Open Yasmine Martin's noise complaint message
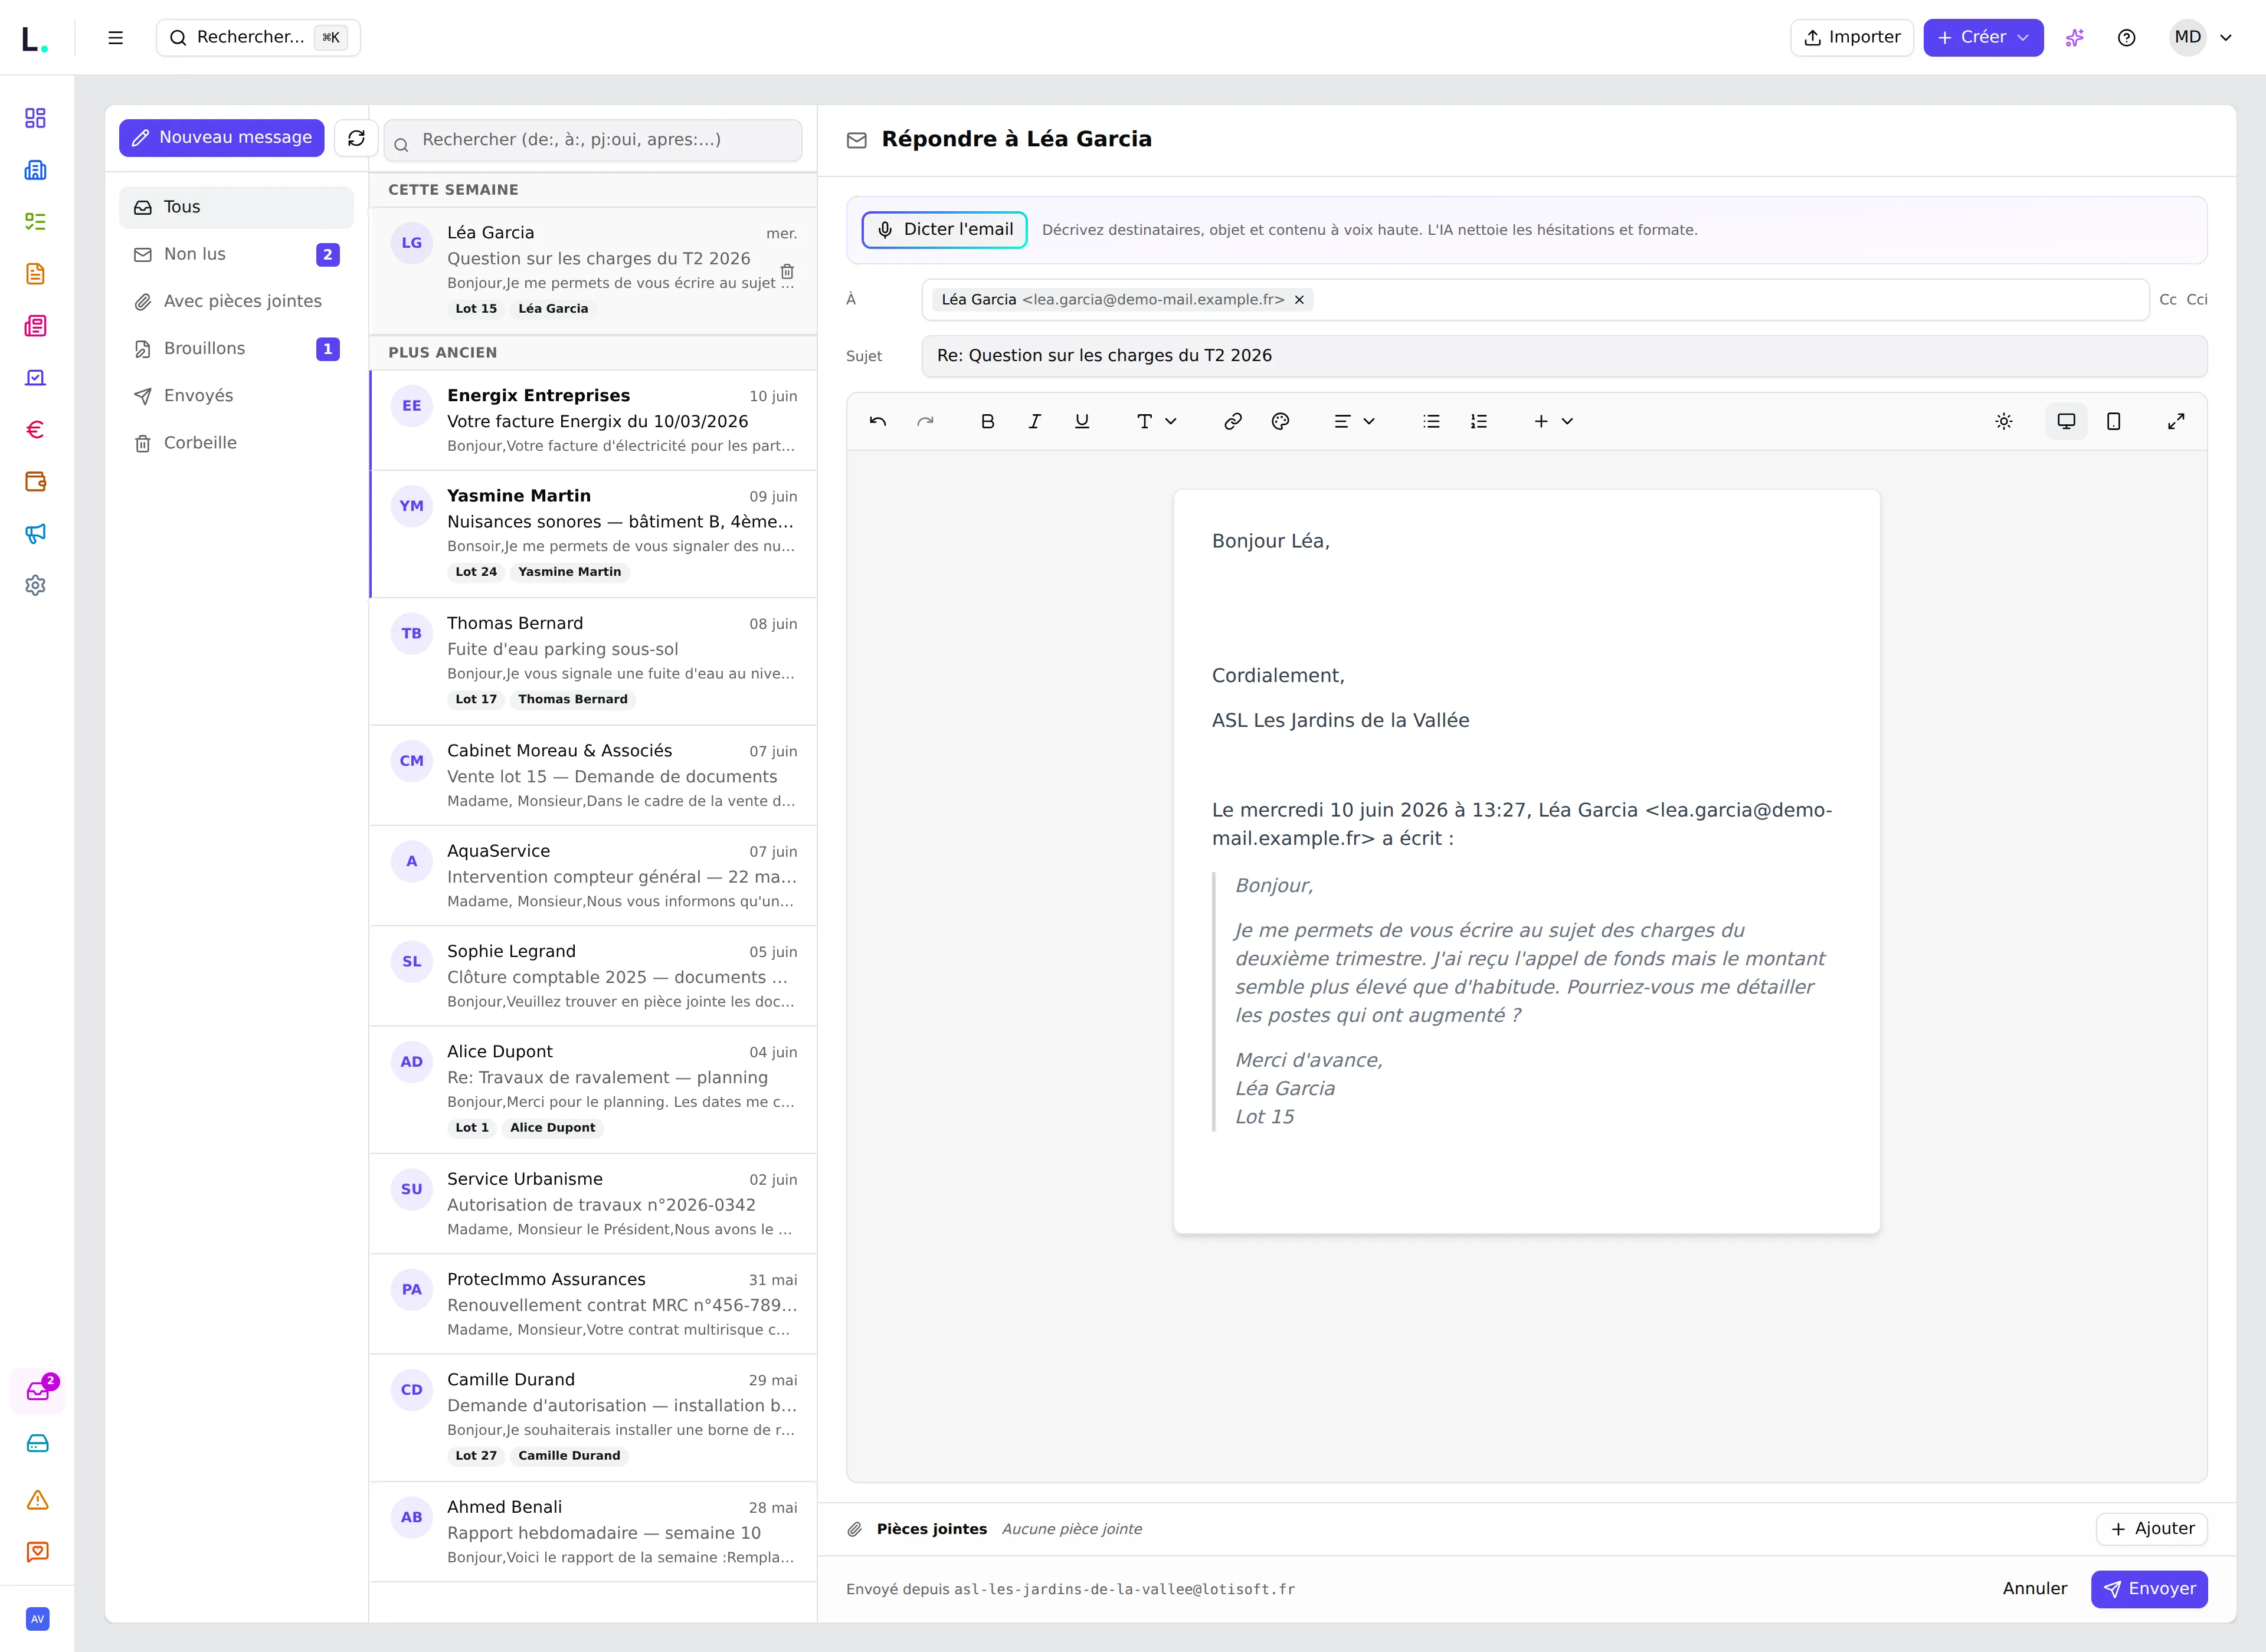This screenshot has height=1652, width=2266. 593,534
